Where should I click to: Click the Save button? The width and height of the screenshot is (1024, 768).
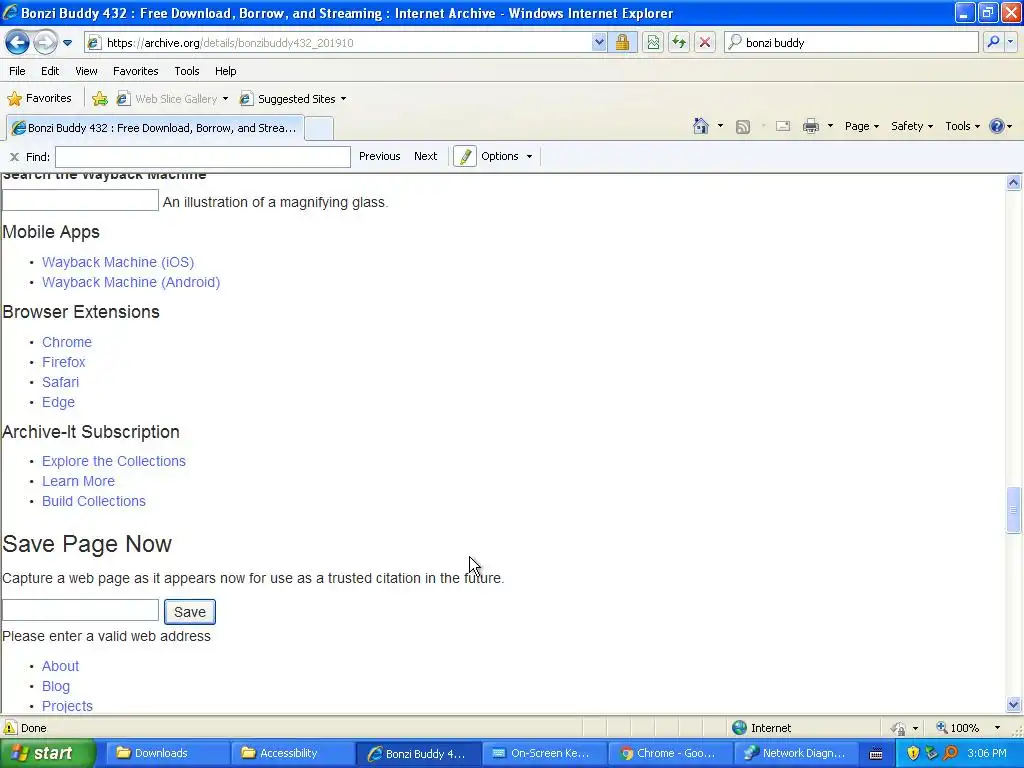[189, 612]
